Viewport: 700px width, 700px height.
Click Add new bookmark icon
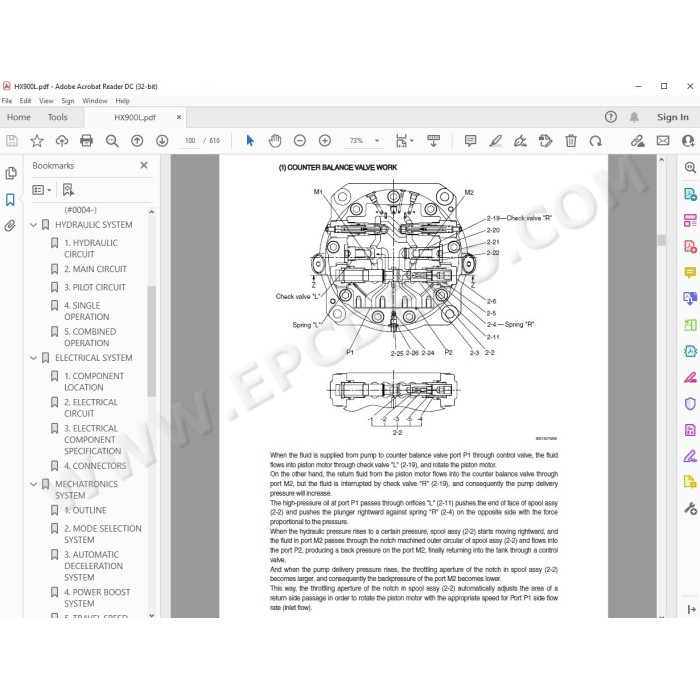[x=68, y=190]
